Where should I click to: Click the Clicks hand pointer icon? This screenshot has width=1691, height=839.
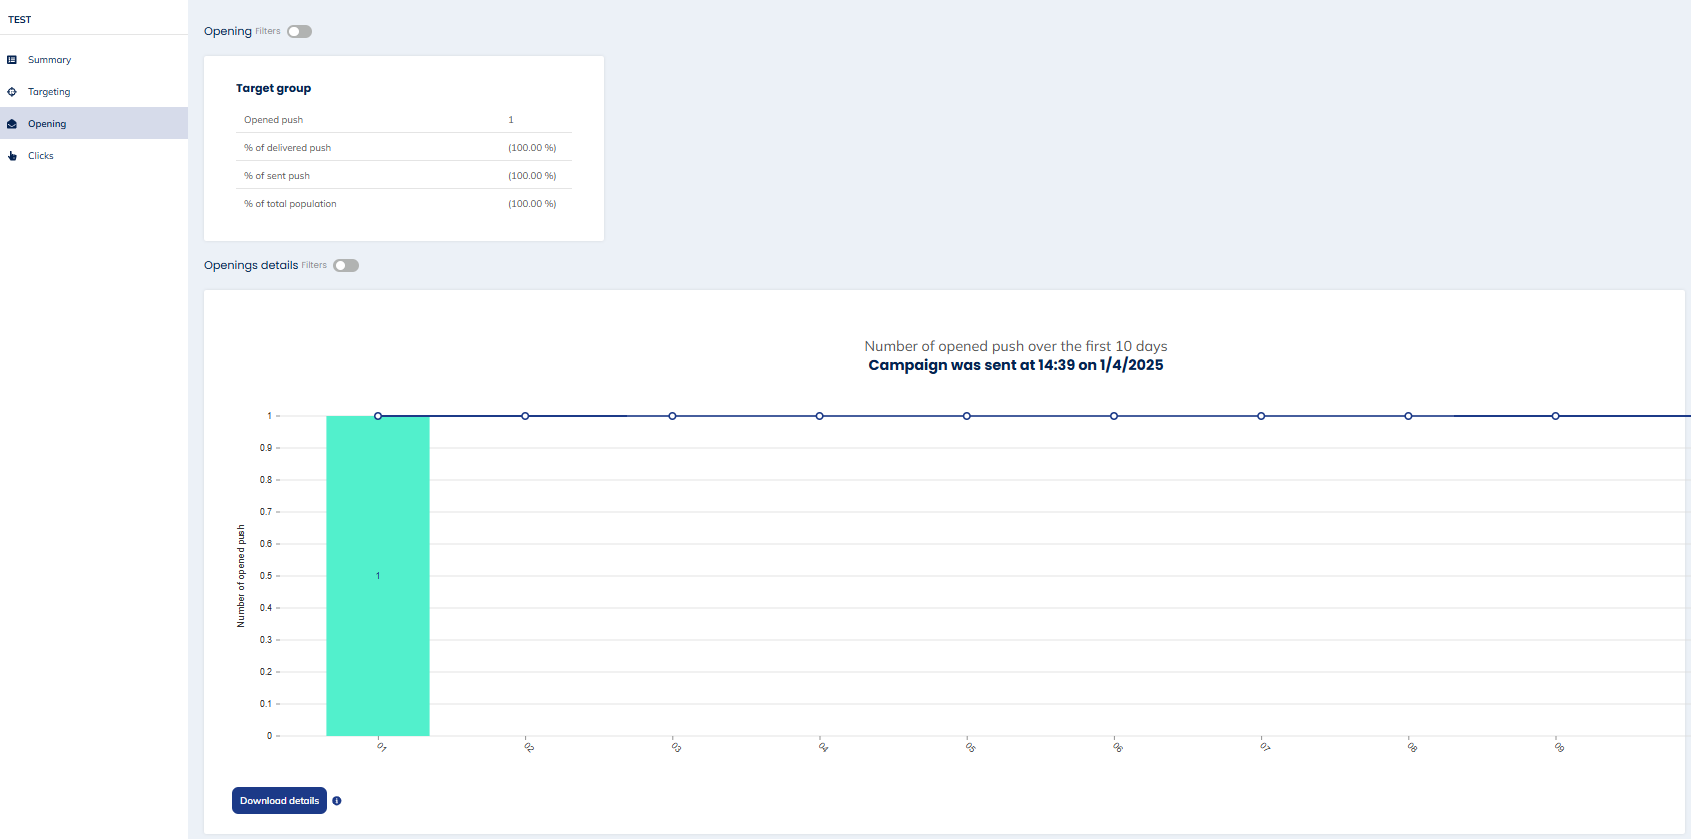coord(12,156)
